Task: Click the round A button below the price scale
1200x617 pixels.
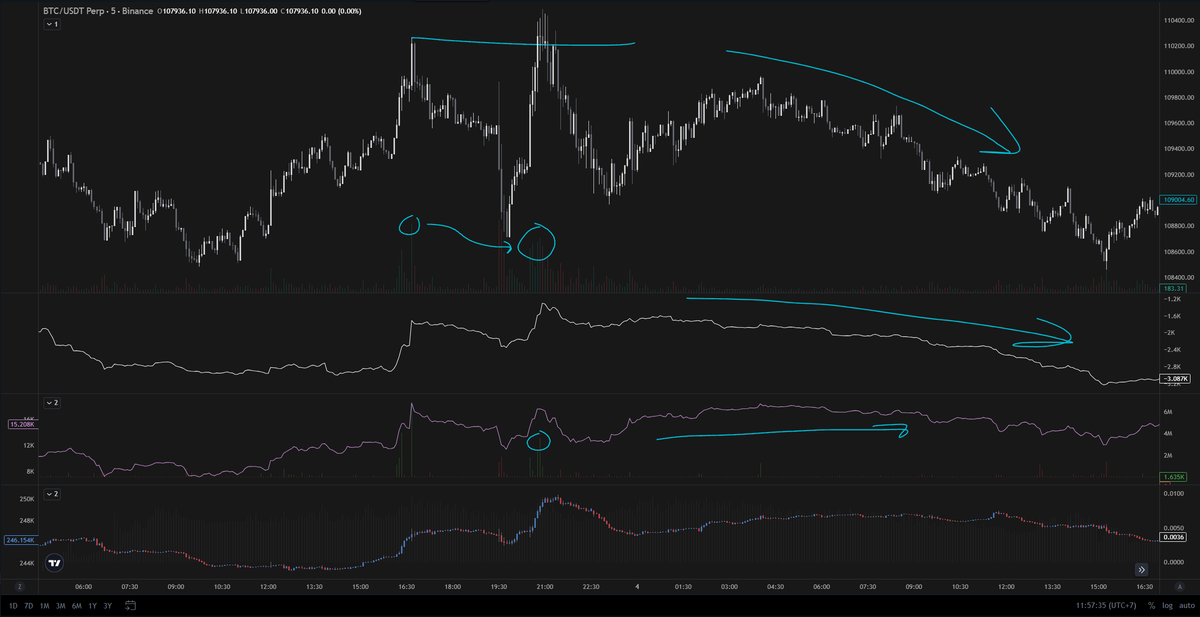Action: (1179, 586)
